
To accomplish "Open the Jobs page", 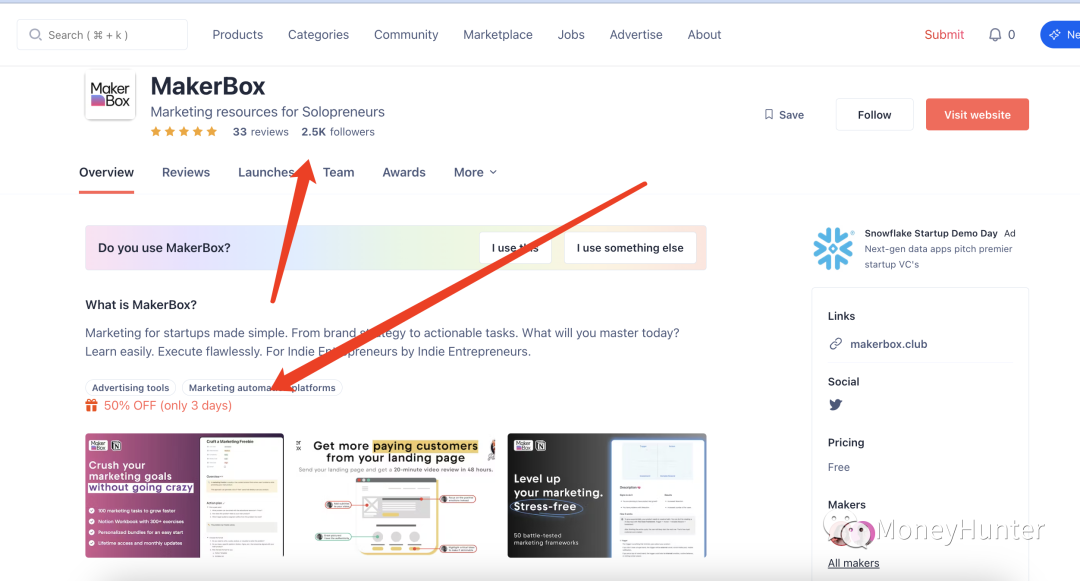I will tap(571, 34).
